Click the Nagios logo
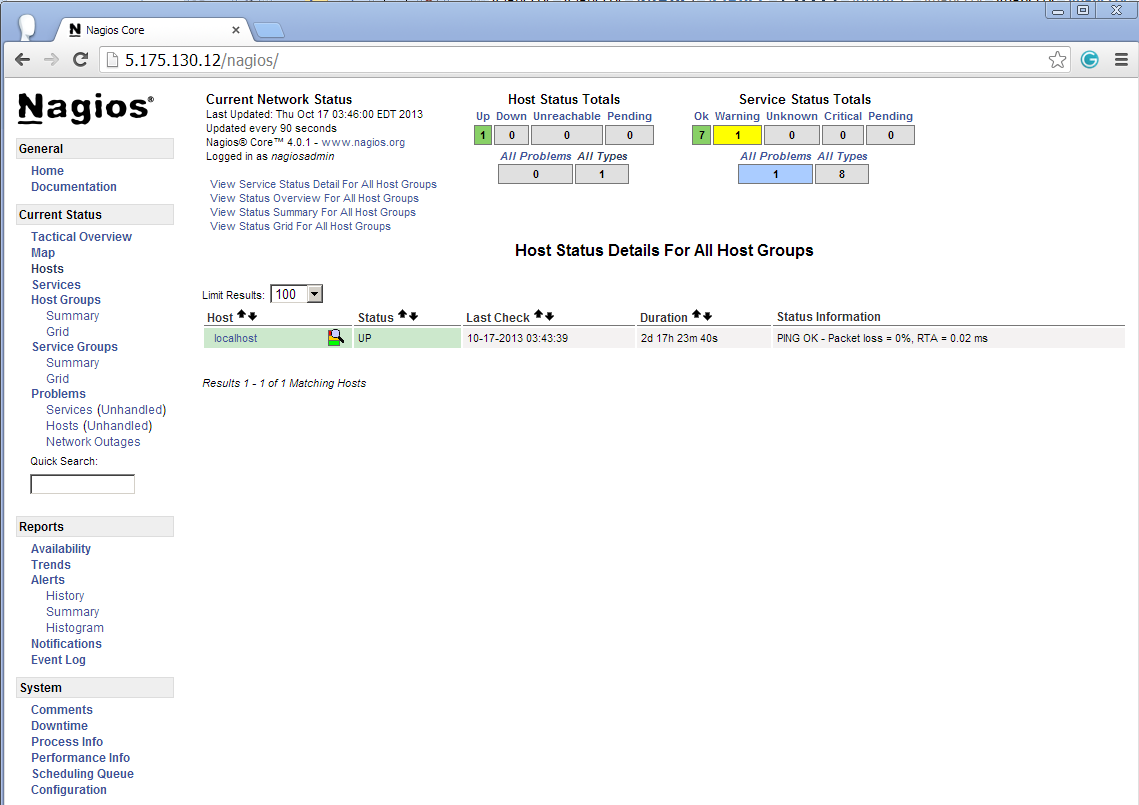 [86, 108]
